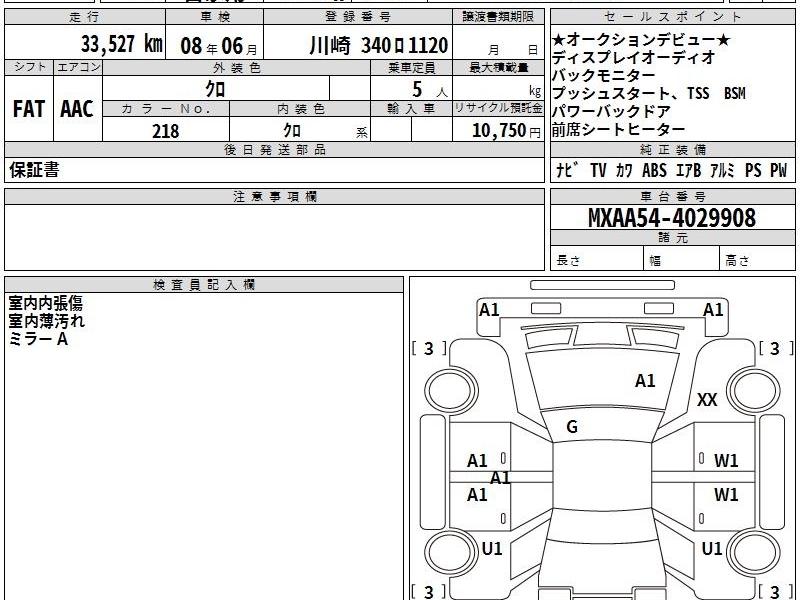The height and width of the screenshot is (600, 800).
Task: Select クロ under the 内装色 header
Action: pos(292,131)
